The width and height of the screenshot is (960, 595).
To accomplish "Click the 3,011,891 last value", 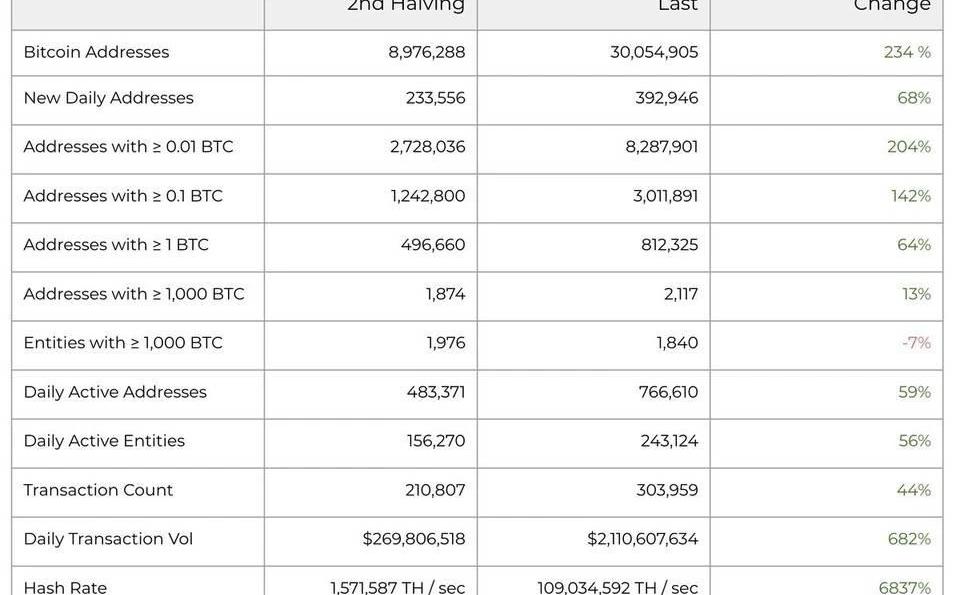I will coord(666,196).
